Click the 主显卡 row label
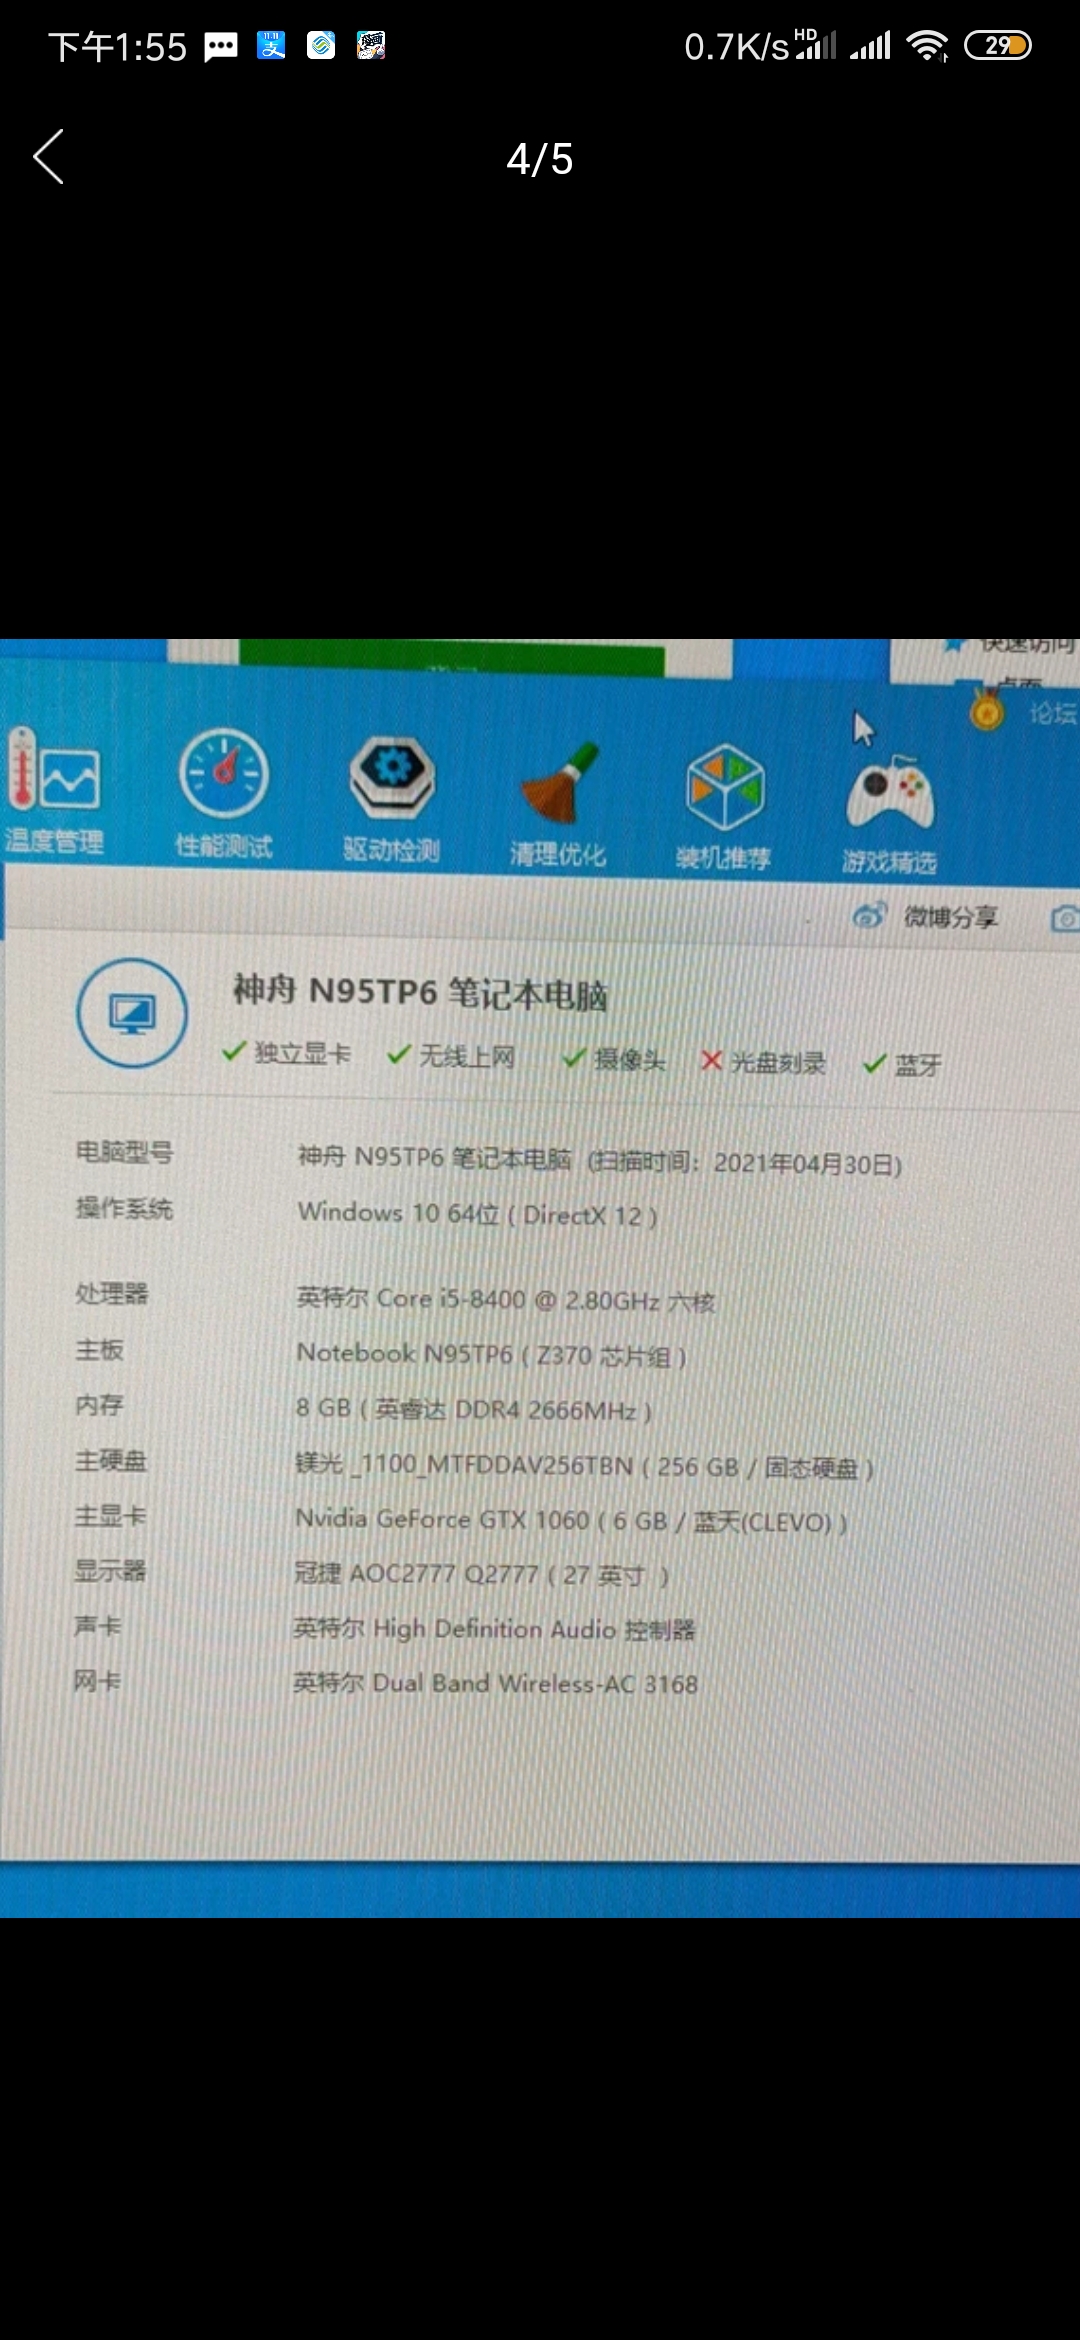The image size is (1080, 2340). [x=111, y=1516]
